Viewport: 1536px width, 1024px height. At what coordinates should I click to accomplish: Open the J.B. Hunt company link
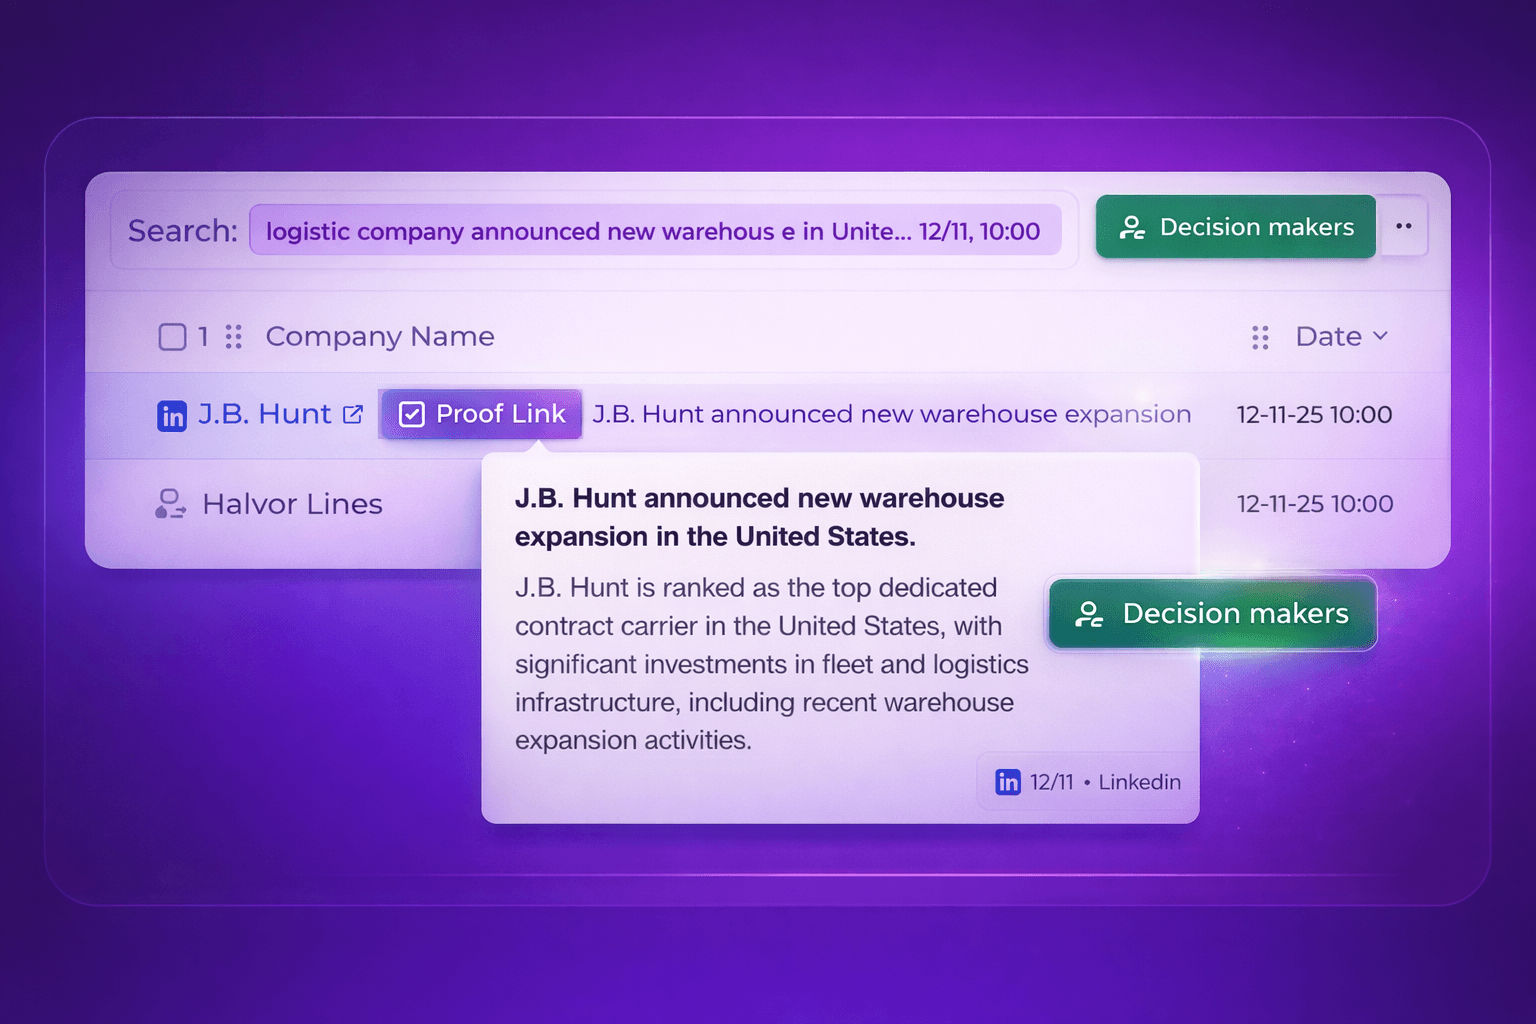coord(264,414)
